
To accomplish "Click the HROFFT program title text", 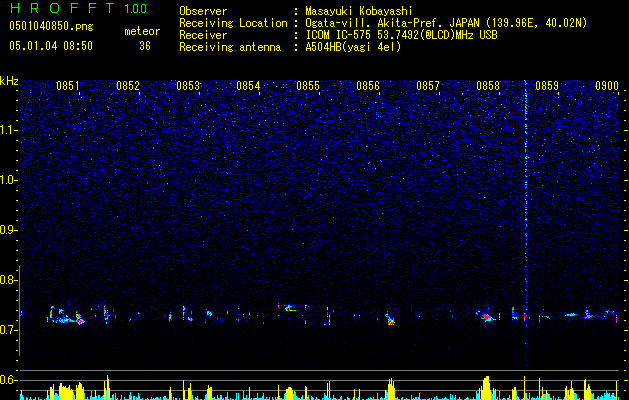I will point(61,8).
